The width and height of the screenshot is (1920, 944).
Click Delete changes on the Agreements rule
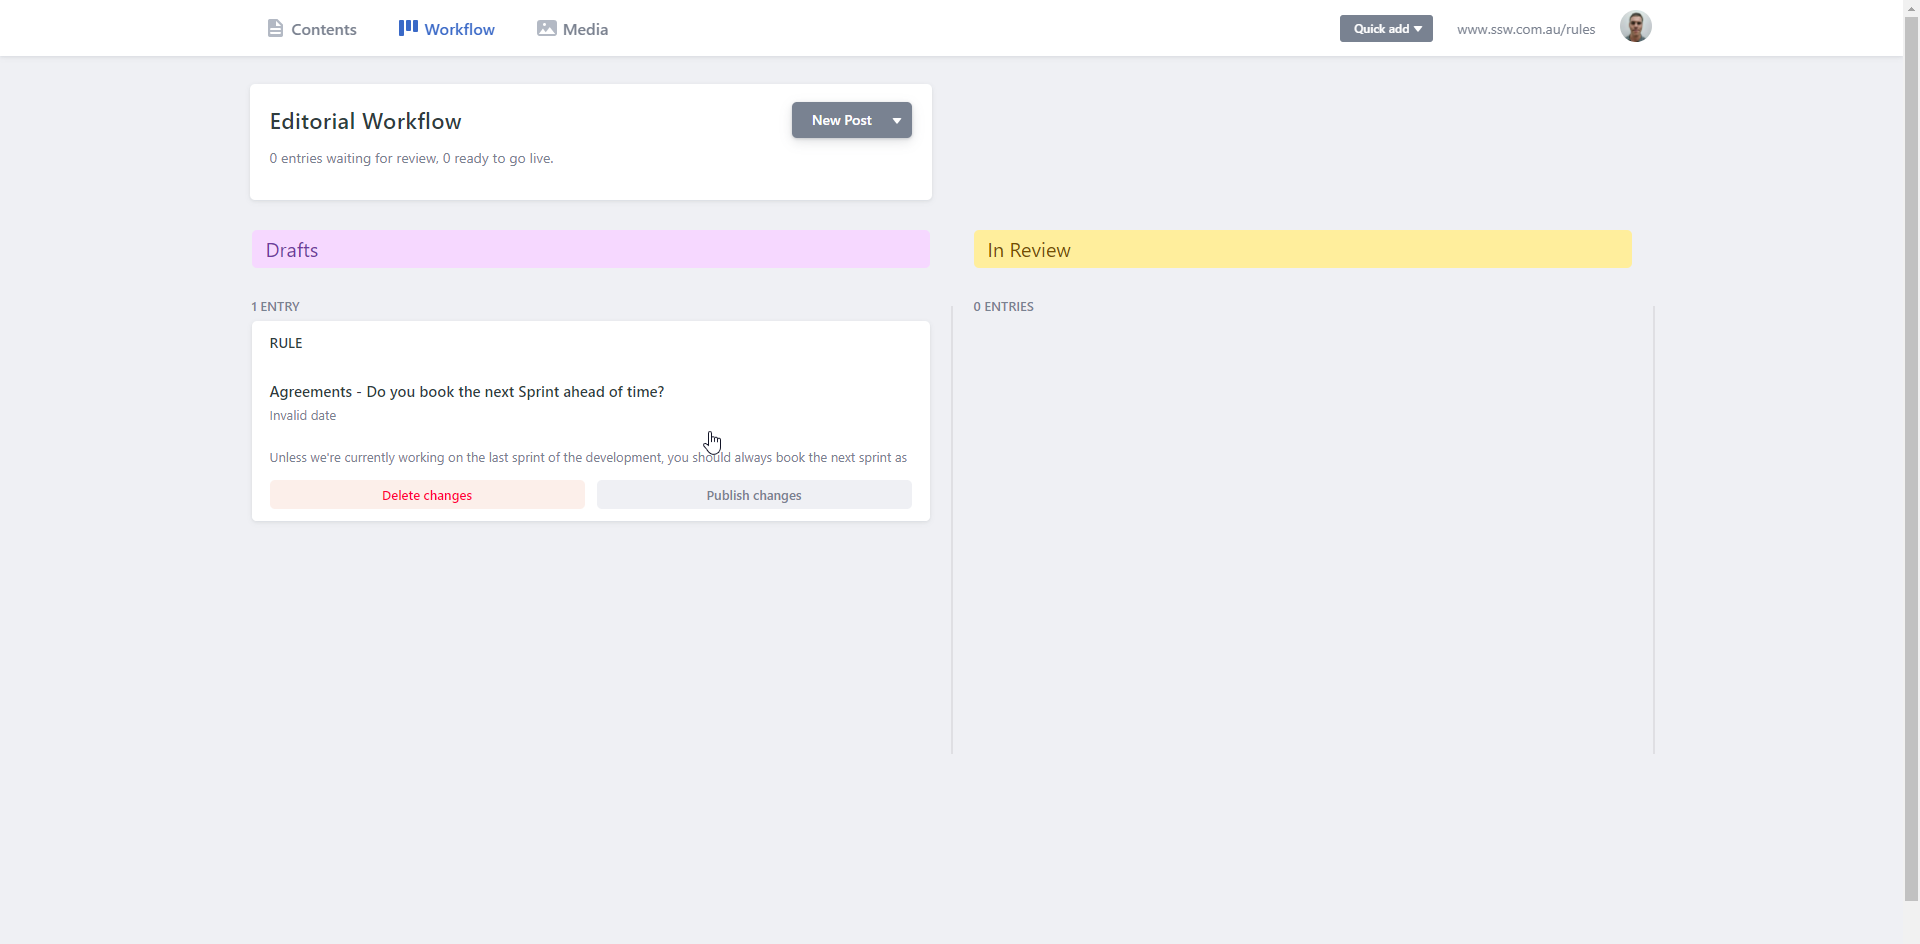pyautogui.click(x=427, y=495)
